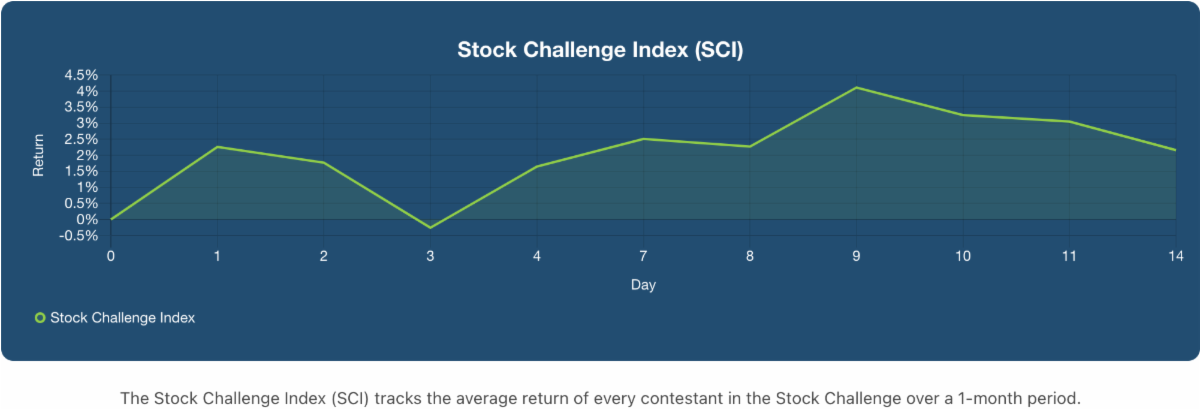Click the green legend circle marker
The height and width of the screenshot is (410, 1200).
pos(41,318)
